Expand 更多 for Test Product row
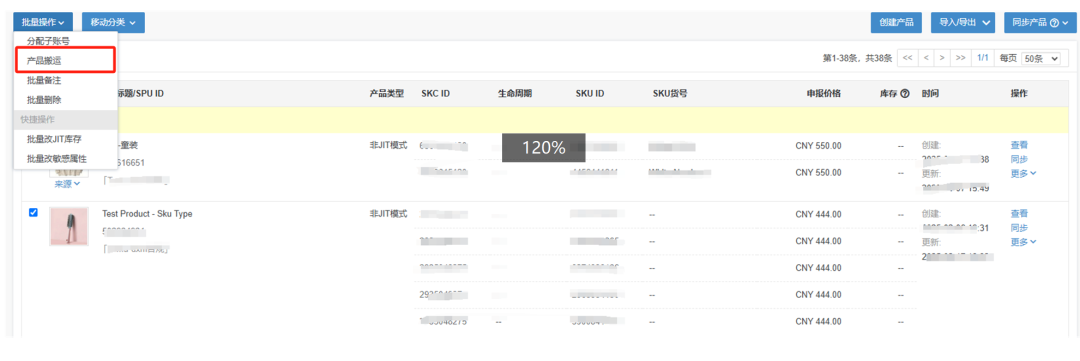 click(1024, 242)
